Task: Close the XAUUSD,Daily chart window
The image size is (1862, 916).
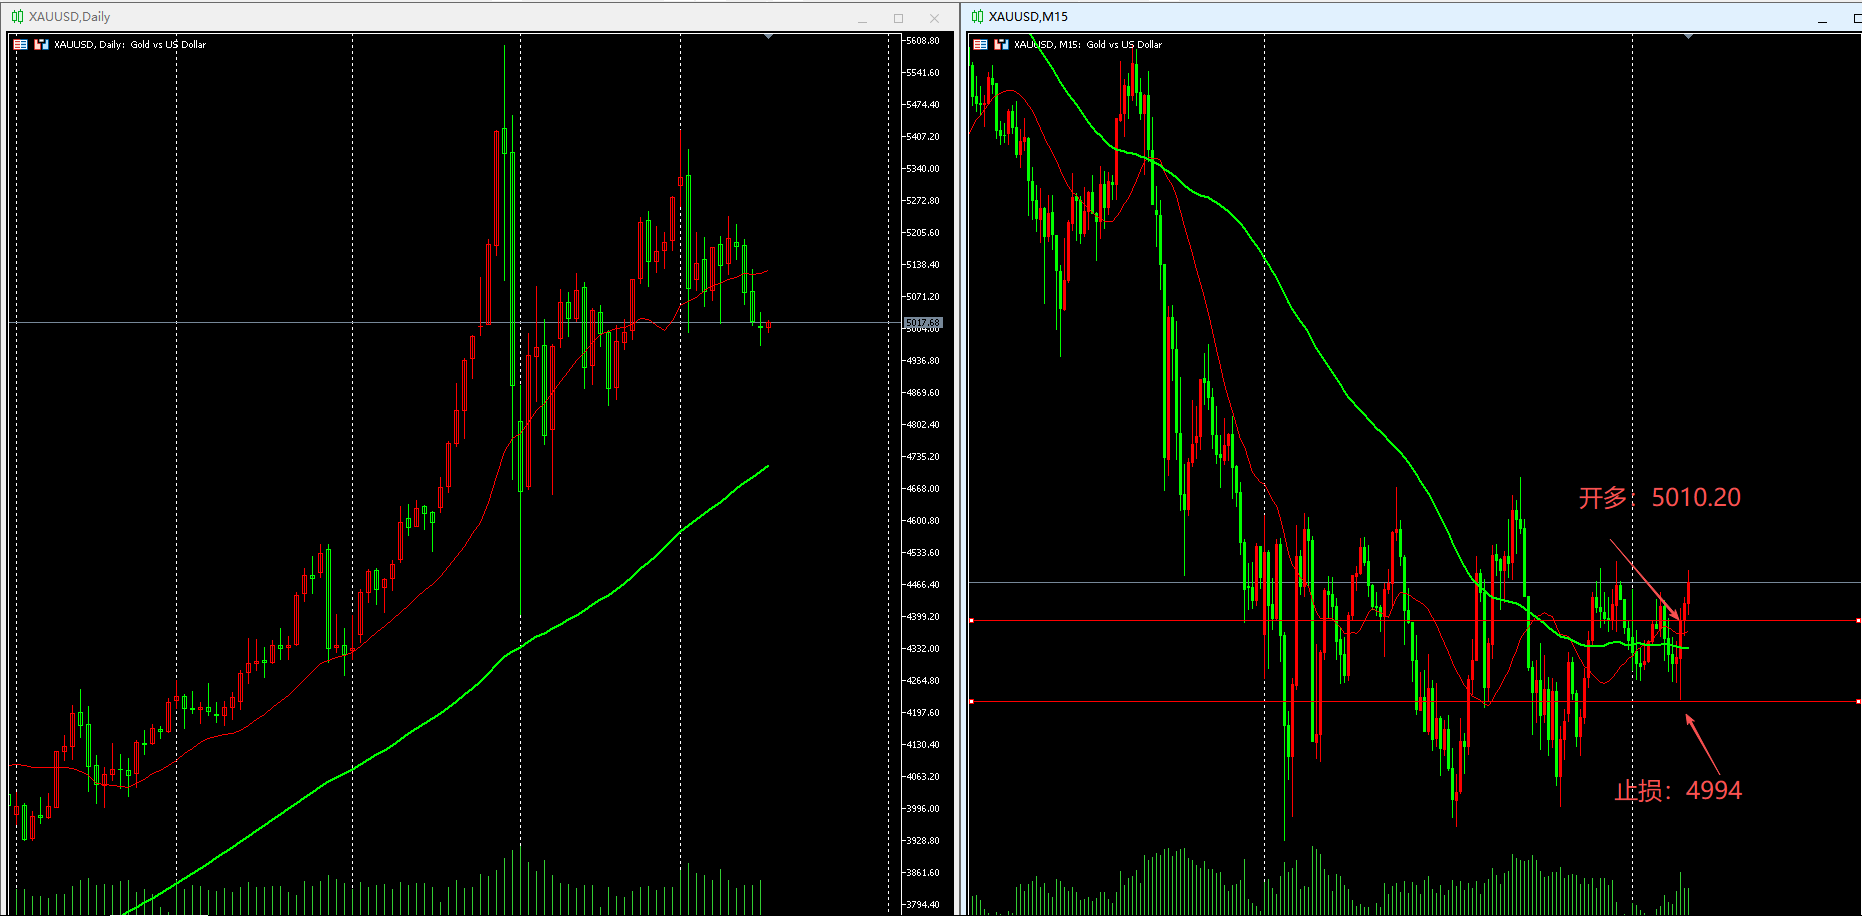Action: (934, 18)
